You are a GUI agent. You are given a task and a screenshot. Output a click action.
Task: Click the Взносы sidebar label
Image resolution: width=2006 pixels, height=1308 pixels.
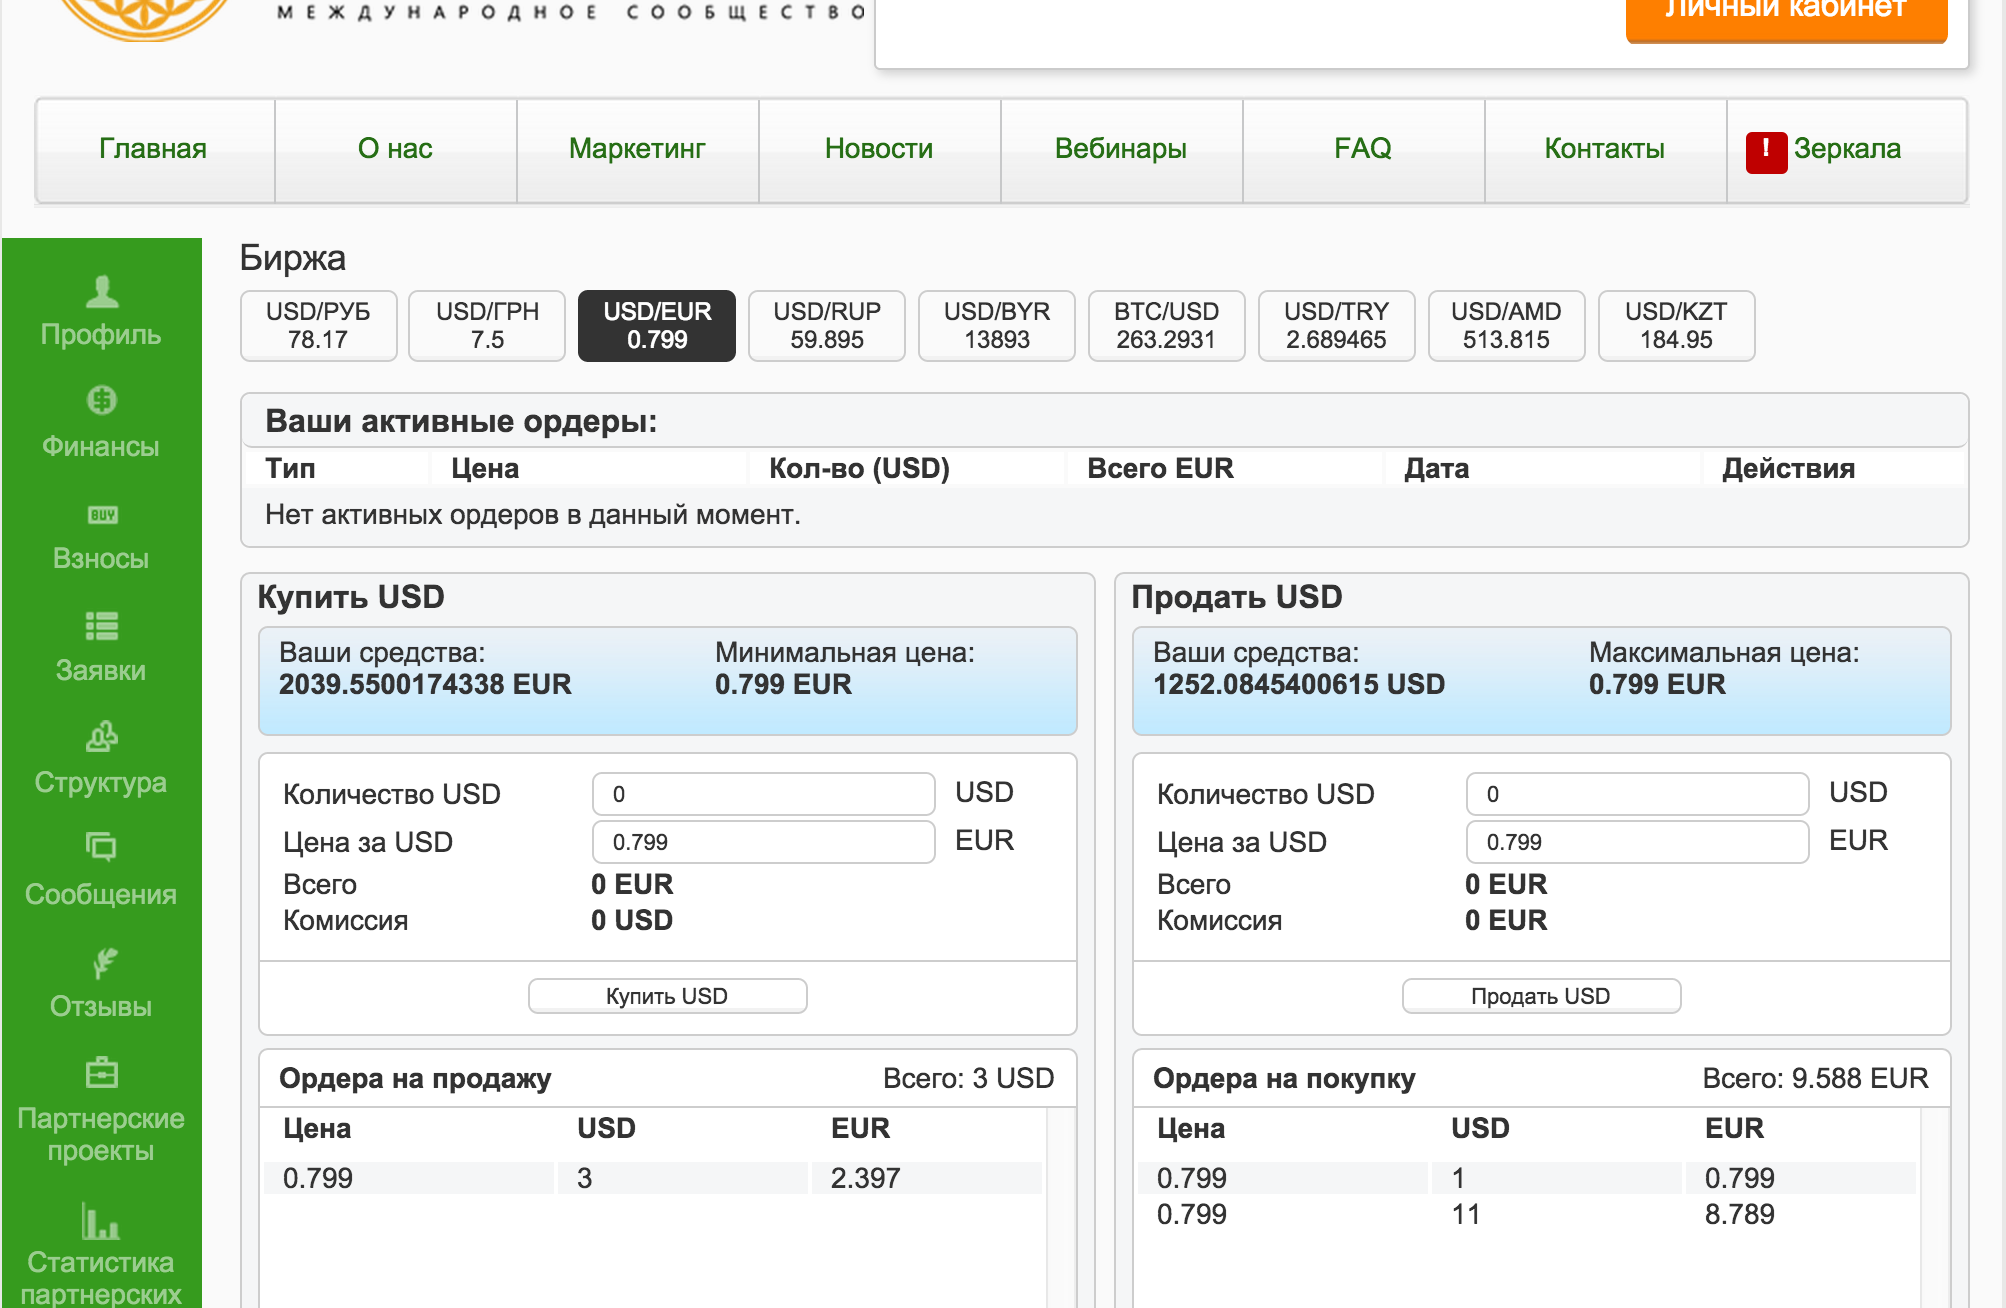[101, 559]
